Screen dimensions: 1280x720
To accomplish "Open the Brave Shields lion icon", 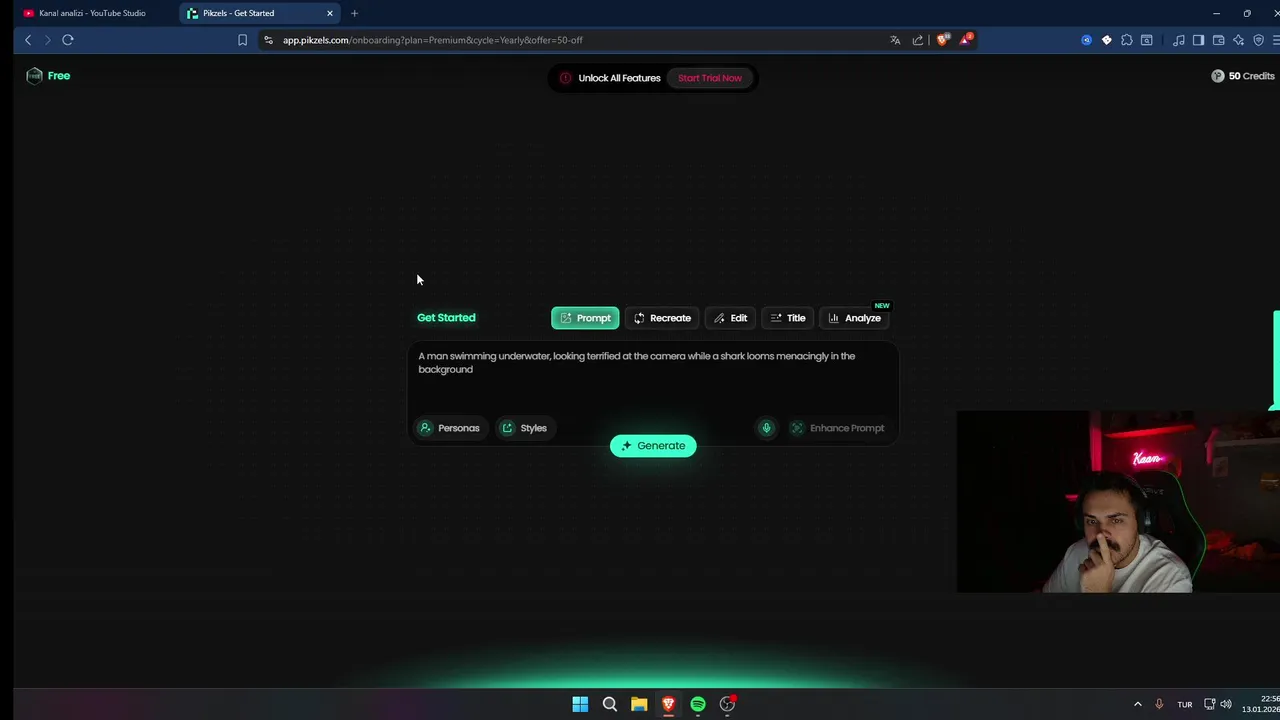I will 942,40.
